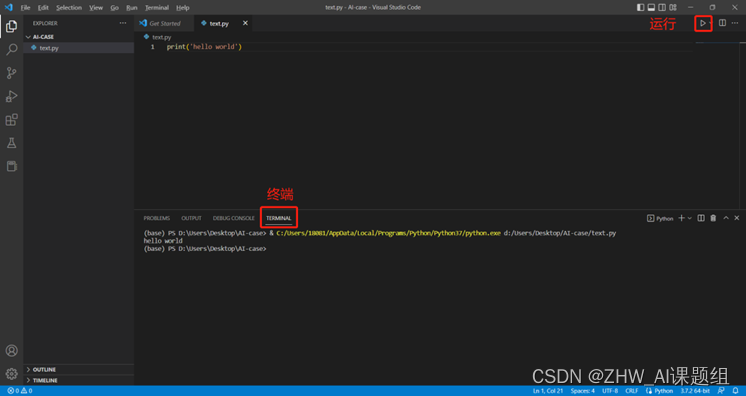Switch to the OUTPUT panel tab
This screenshot has width=746, height=396.
(x=191, y=218)
